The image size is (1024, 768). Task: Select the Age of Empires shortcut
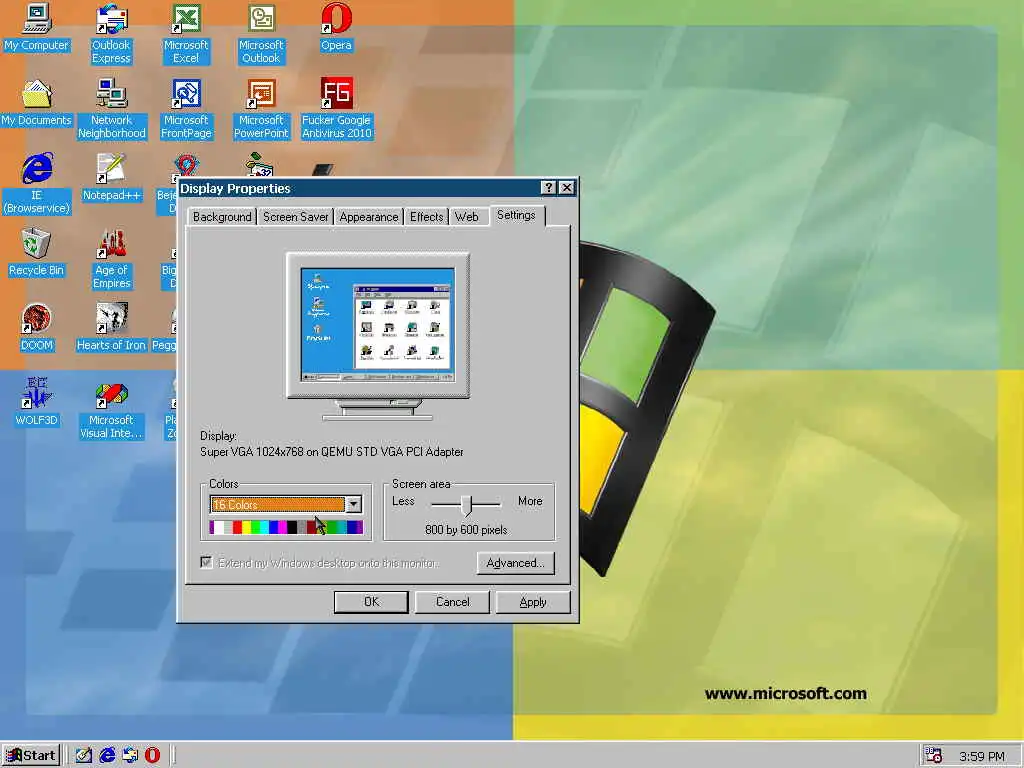pyautogui.click(x=112, y=259)
